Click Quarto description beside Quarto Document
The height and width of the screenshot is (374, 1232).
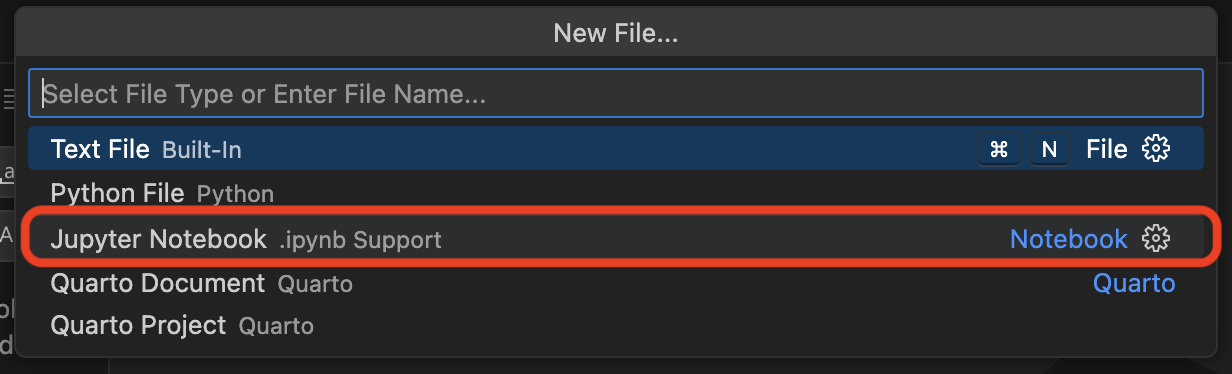click(x=315, y=284)
